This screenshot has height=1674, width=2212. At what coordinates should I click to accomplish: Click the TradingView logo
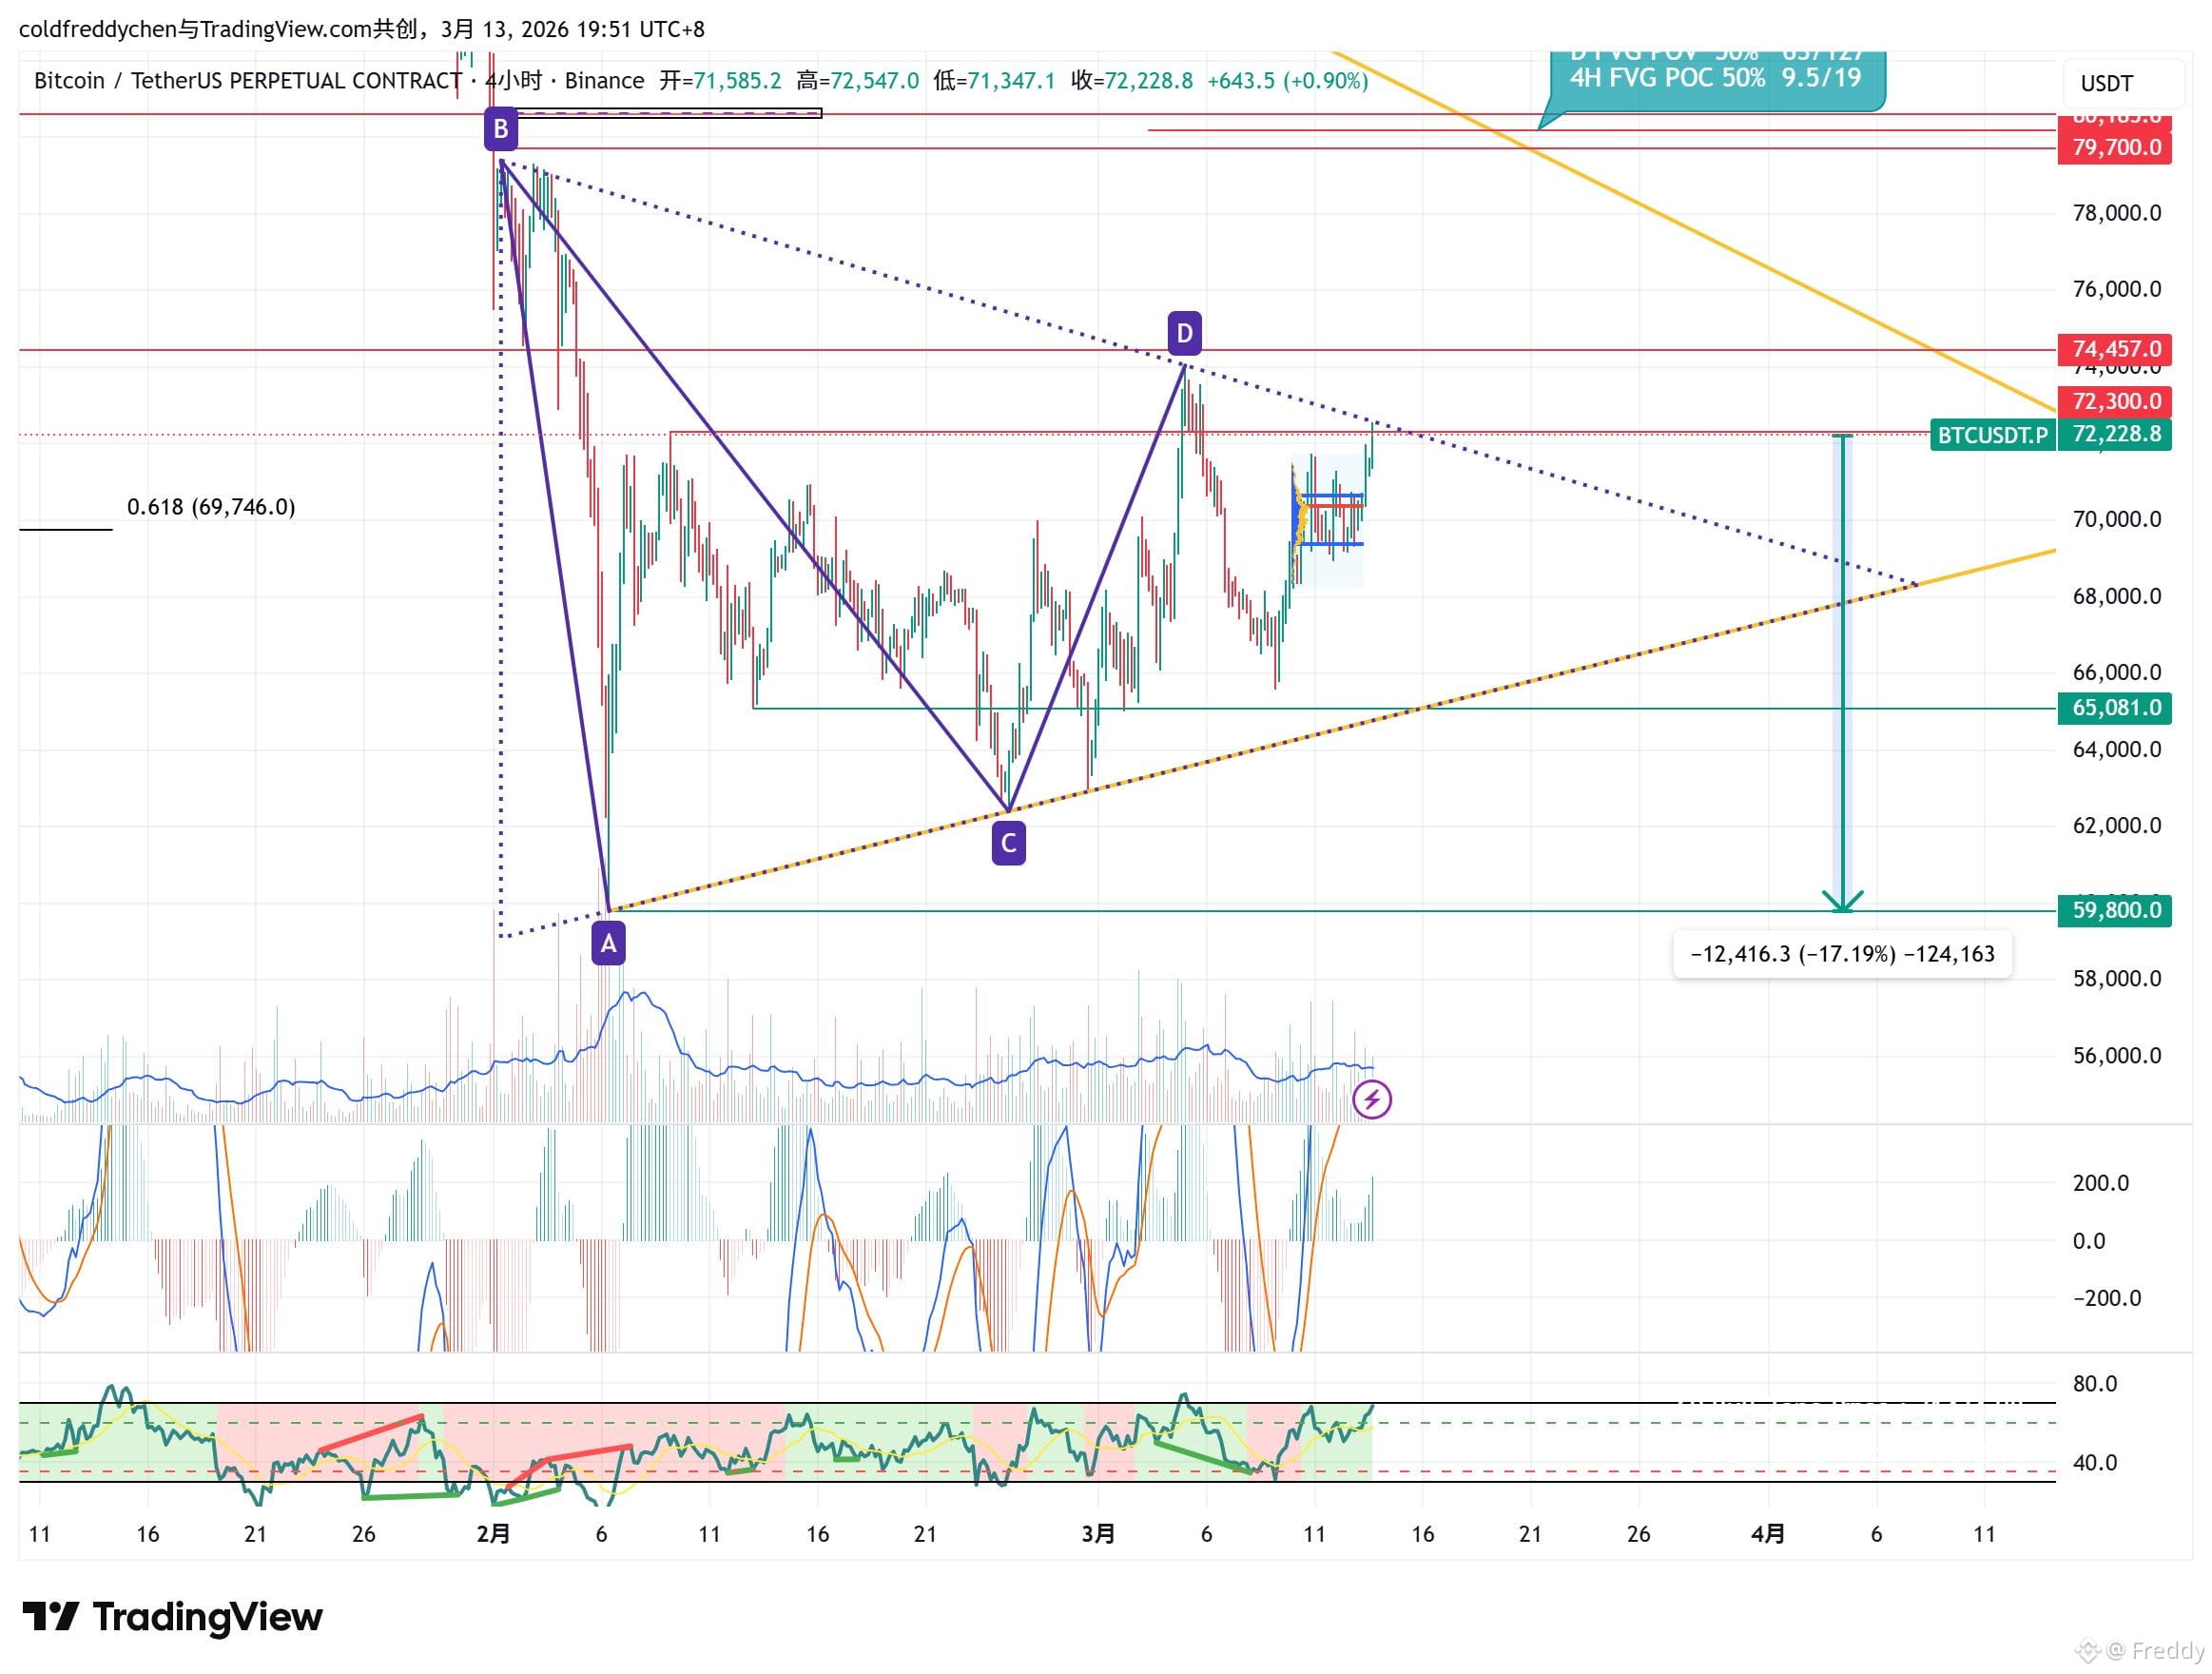coord(173,1617)
